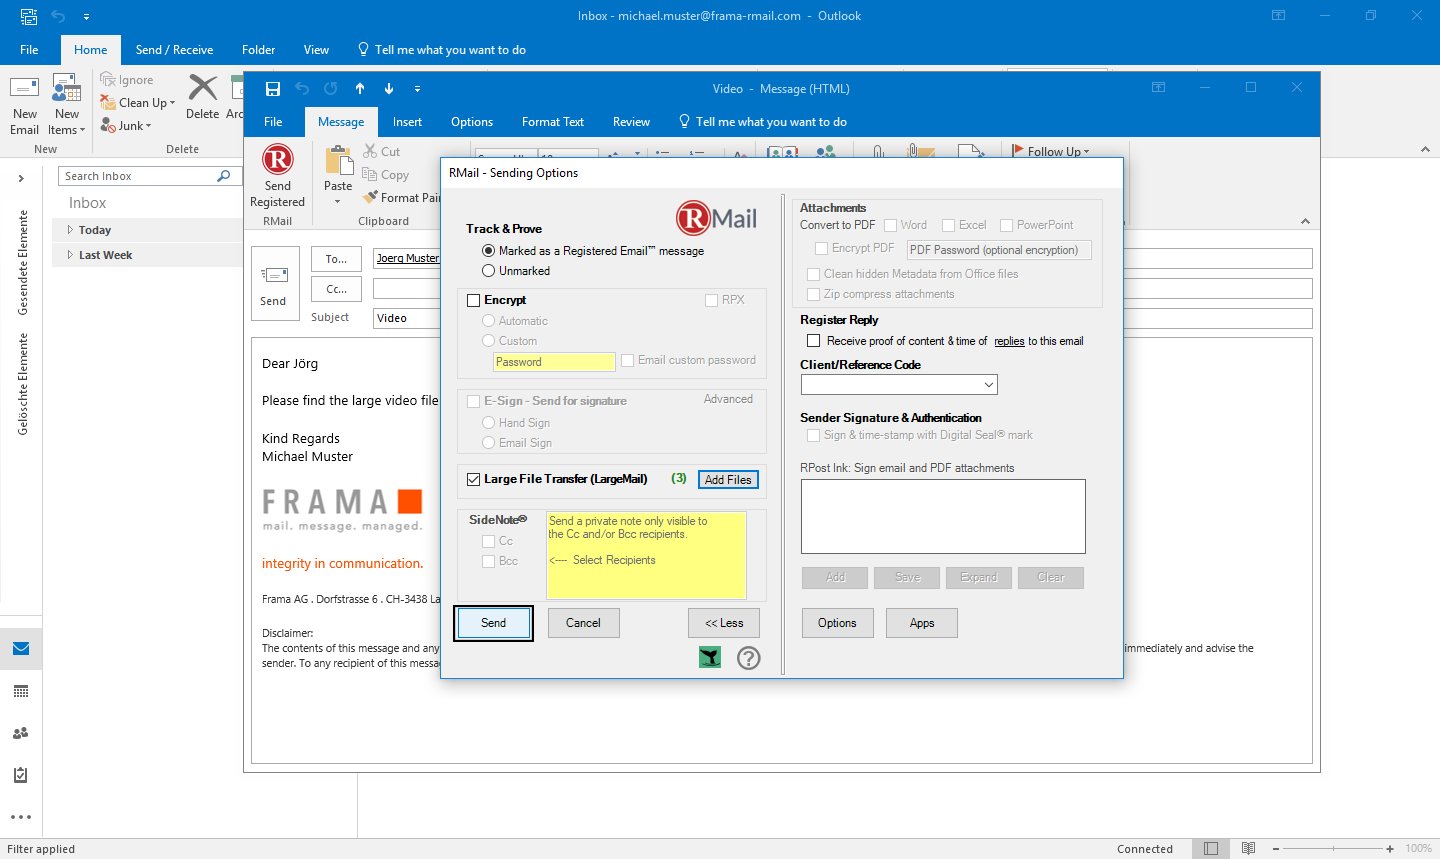Go to next item with down arrow
Image resolution: width=1440 pixels, height=859 pixels.
(x=389, y=89)
